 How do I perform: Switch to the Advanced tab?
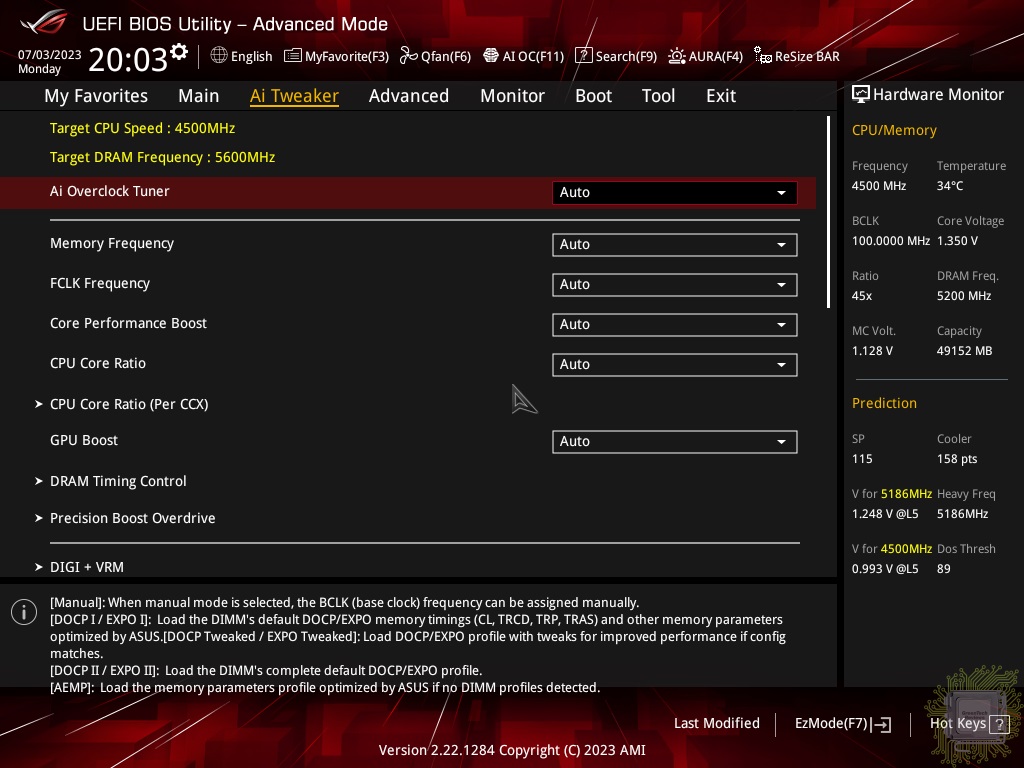tap(408, 96)
